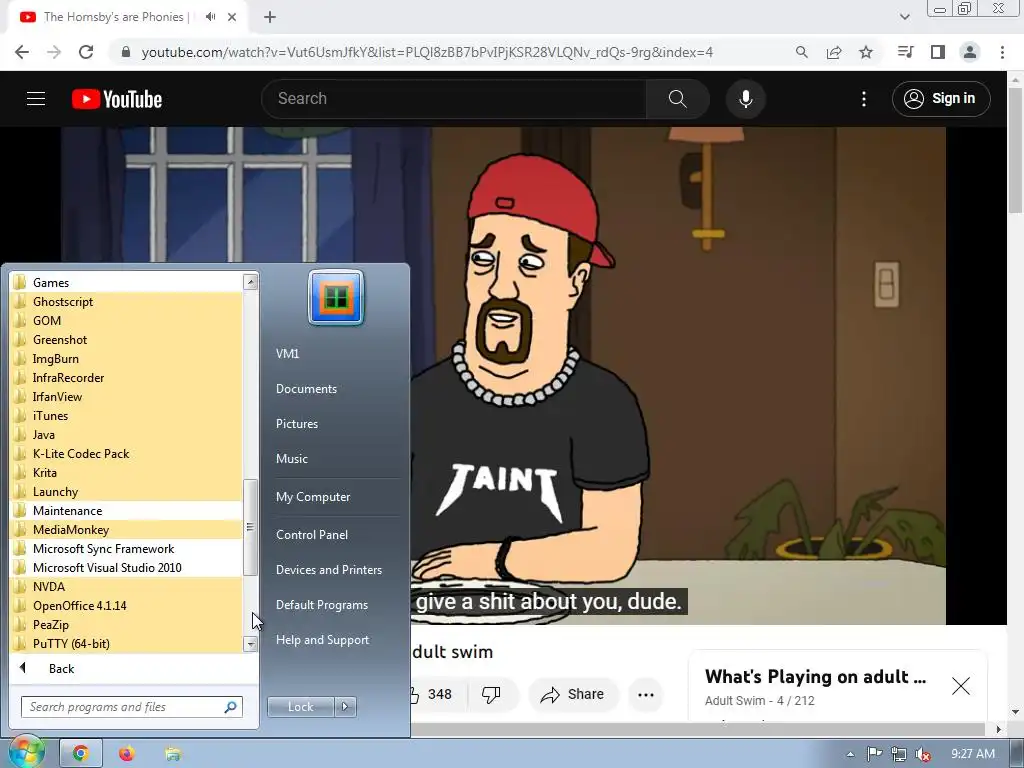Open YouTube settings three-dot menu
The width and height of the screenshot is (1024, 768).
[x=864, y=99]
